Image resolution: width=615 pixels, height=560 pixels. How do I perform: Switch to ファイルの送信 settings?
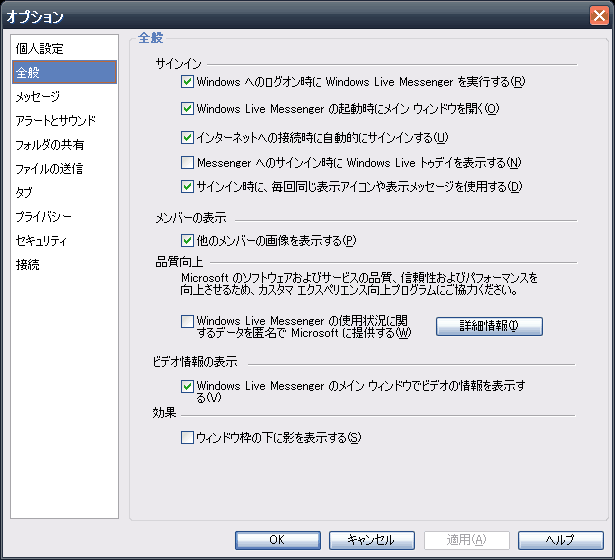64,169
